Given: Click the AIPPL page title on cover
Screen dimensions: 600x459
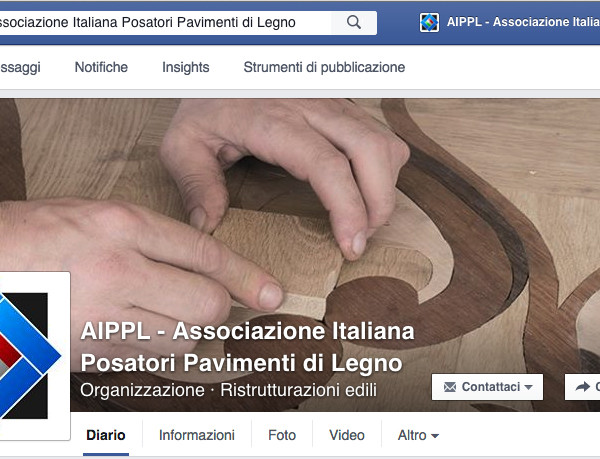Looking at the screenshot, I should tap(247, 347).
